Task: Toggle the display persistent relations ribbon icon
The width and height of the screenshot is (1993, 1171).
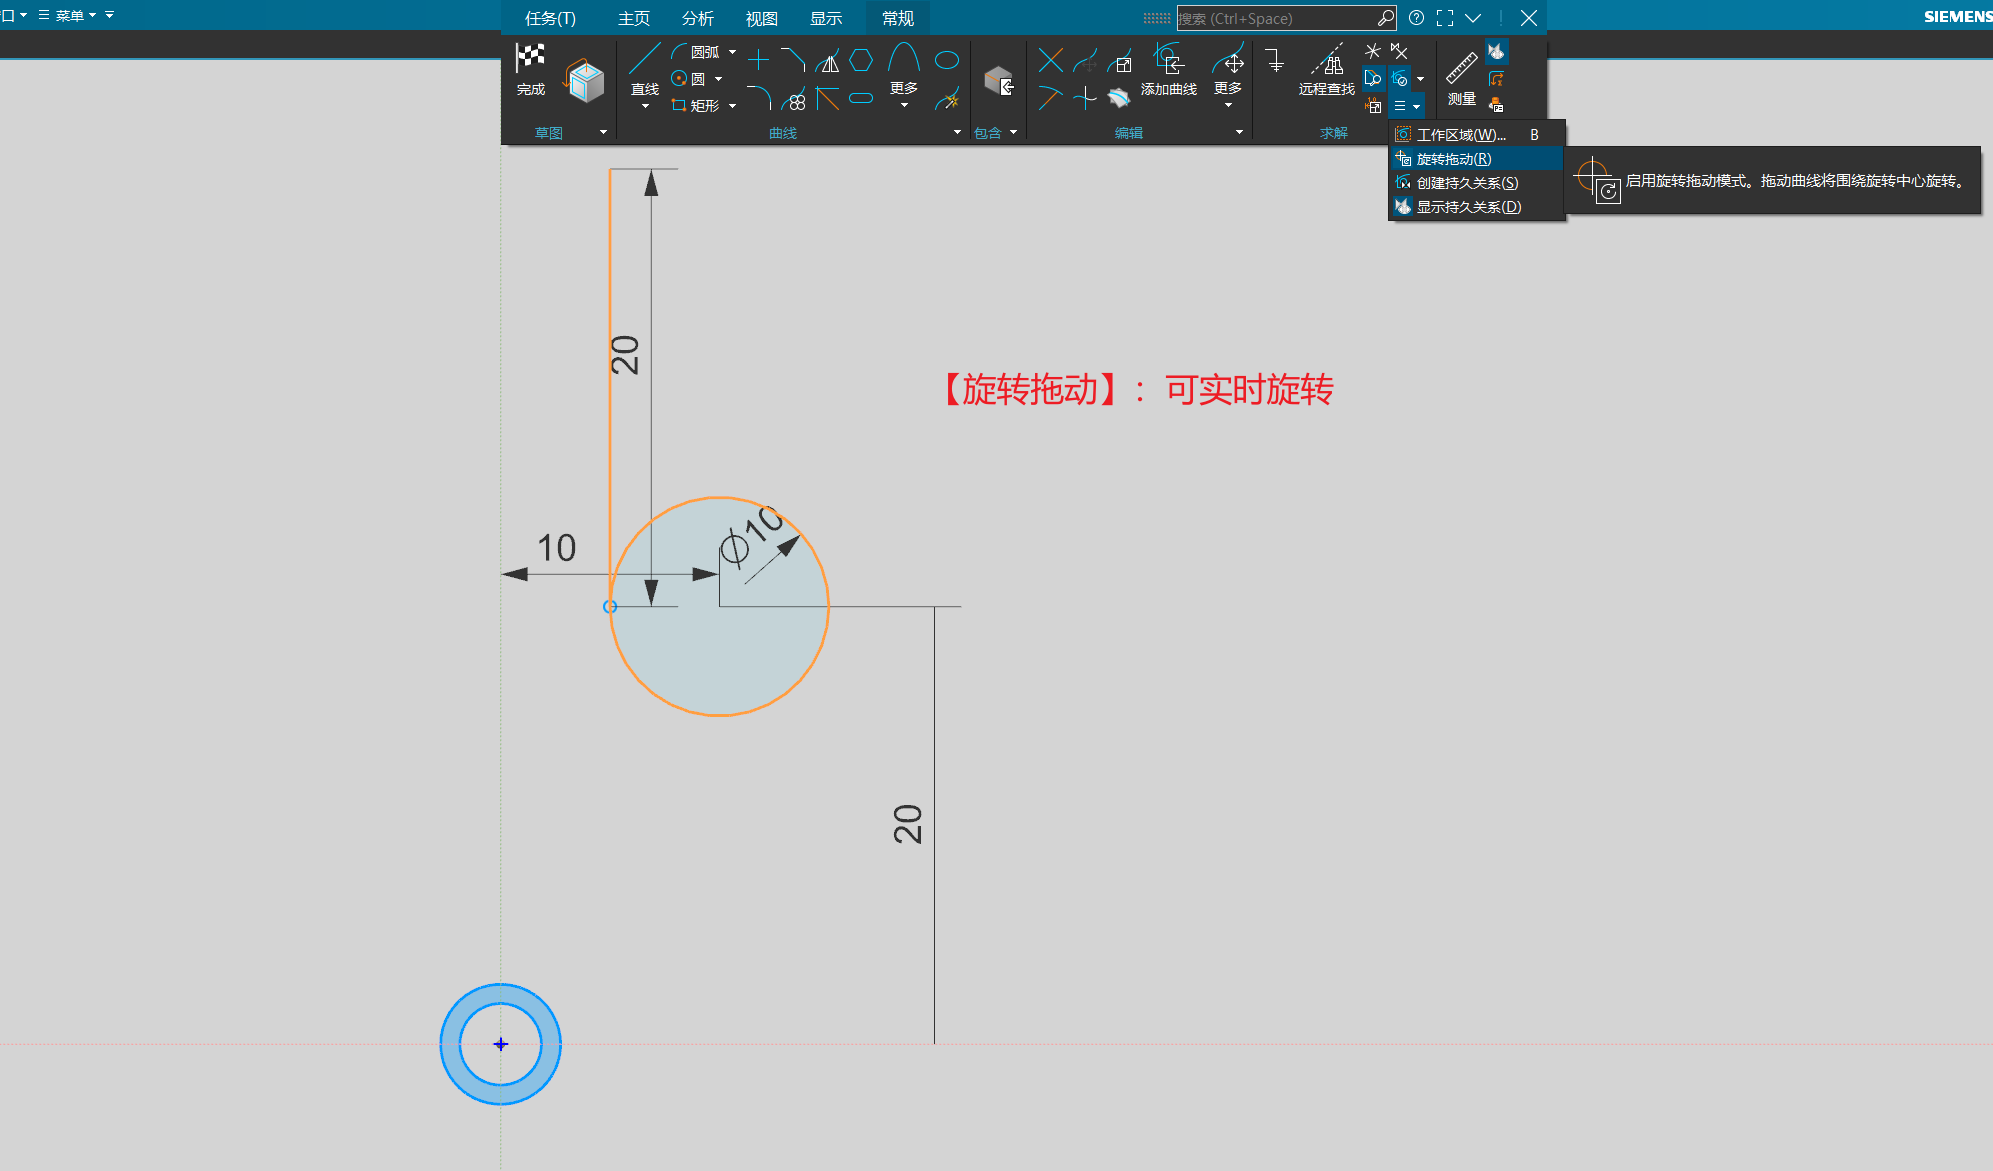Action: [x=1496, y=52]
